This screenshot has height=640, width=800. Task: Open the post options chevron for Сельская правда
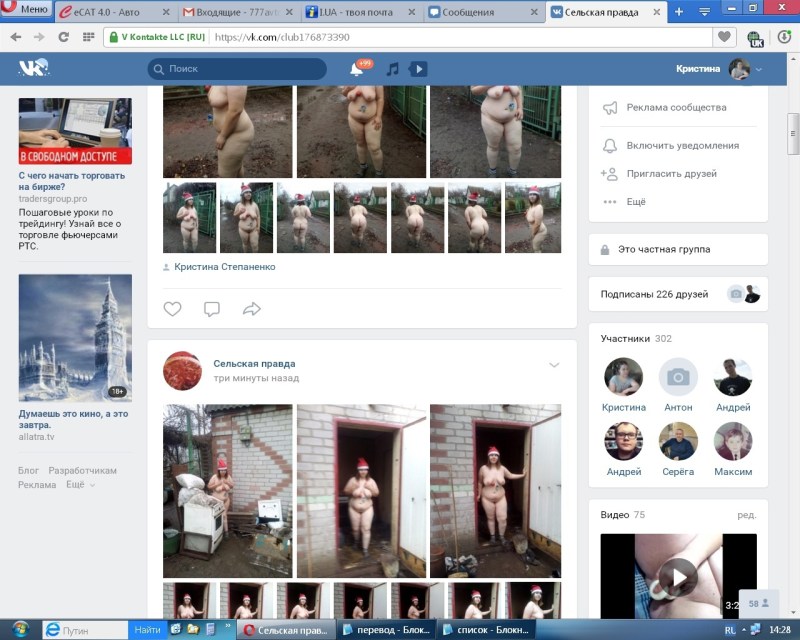pos(554,365)
